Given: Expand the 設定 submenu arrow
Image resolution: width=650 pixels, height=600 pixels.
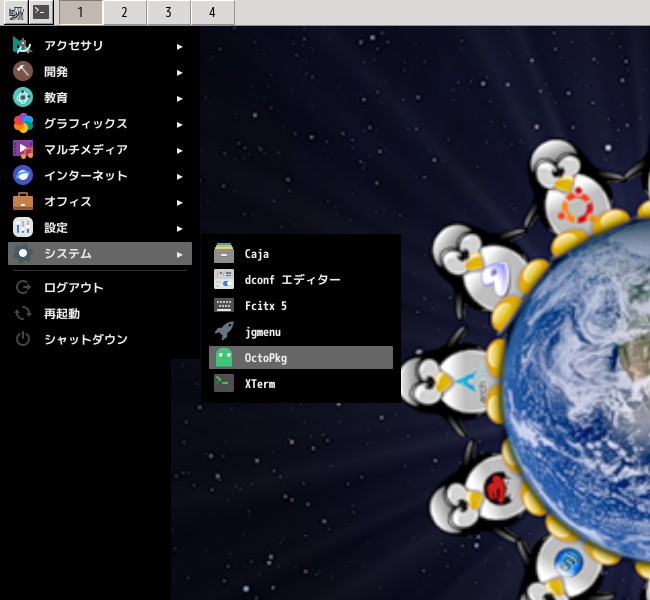Looking at the screenshot, I should pyautogui.click(x=179, y=229).
